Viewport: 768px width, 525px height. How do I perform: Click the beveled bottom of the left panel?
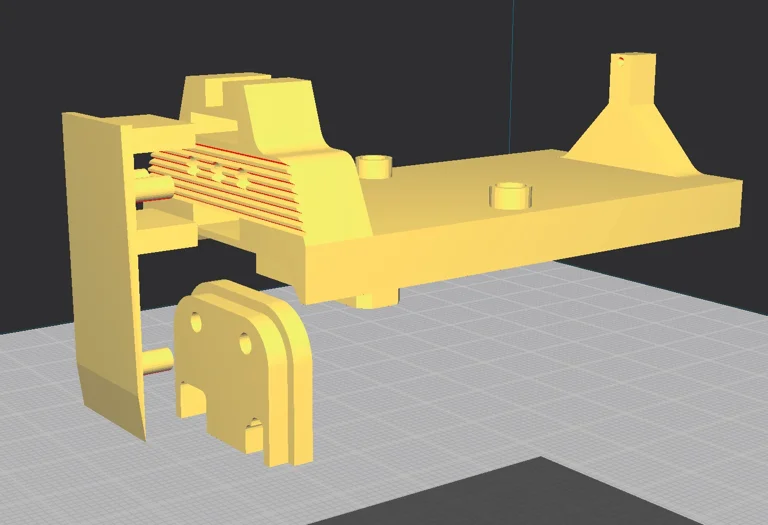point(113,400)
